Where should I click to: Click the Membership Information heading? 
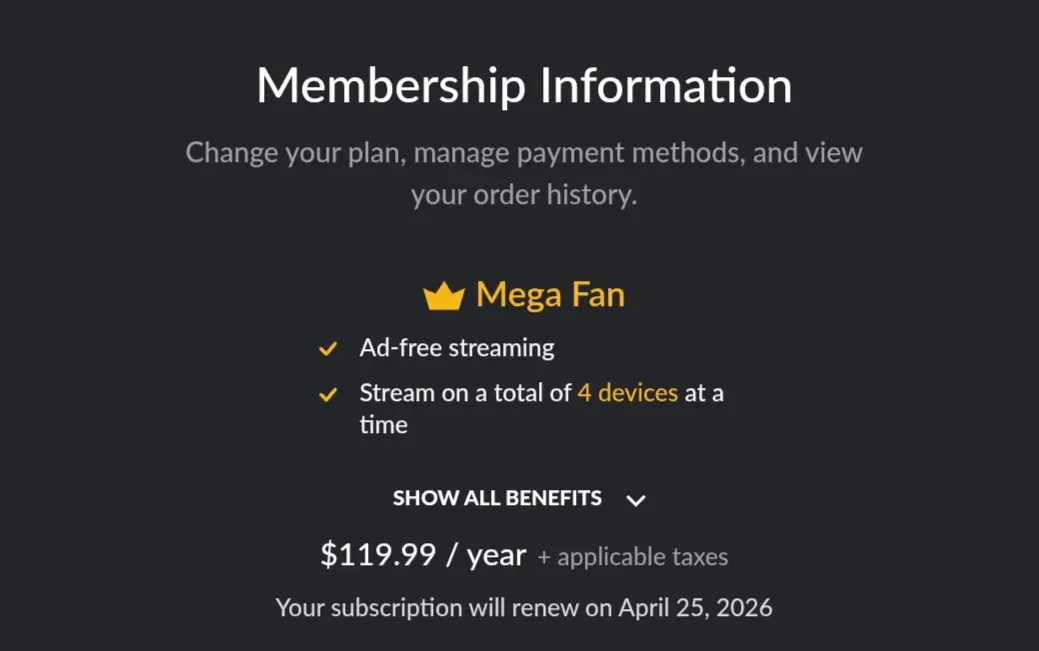pyautogui.click(x=524, y=86)
